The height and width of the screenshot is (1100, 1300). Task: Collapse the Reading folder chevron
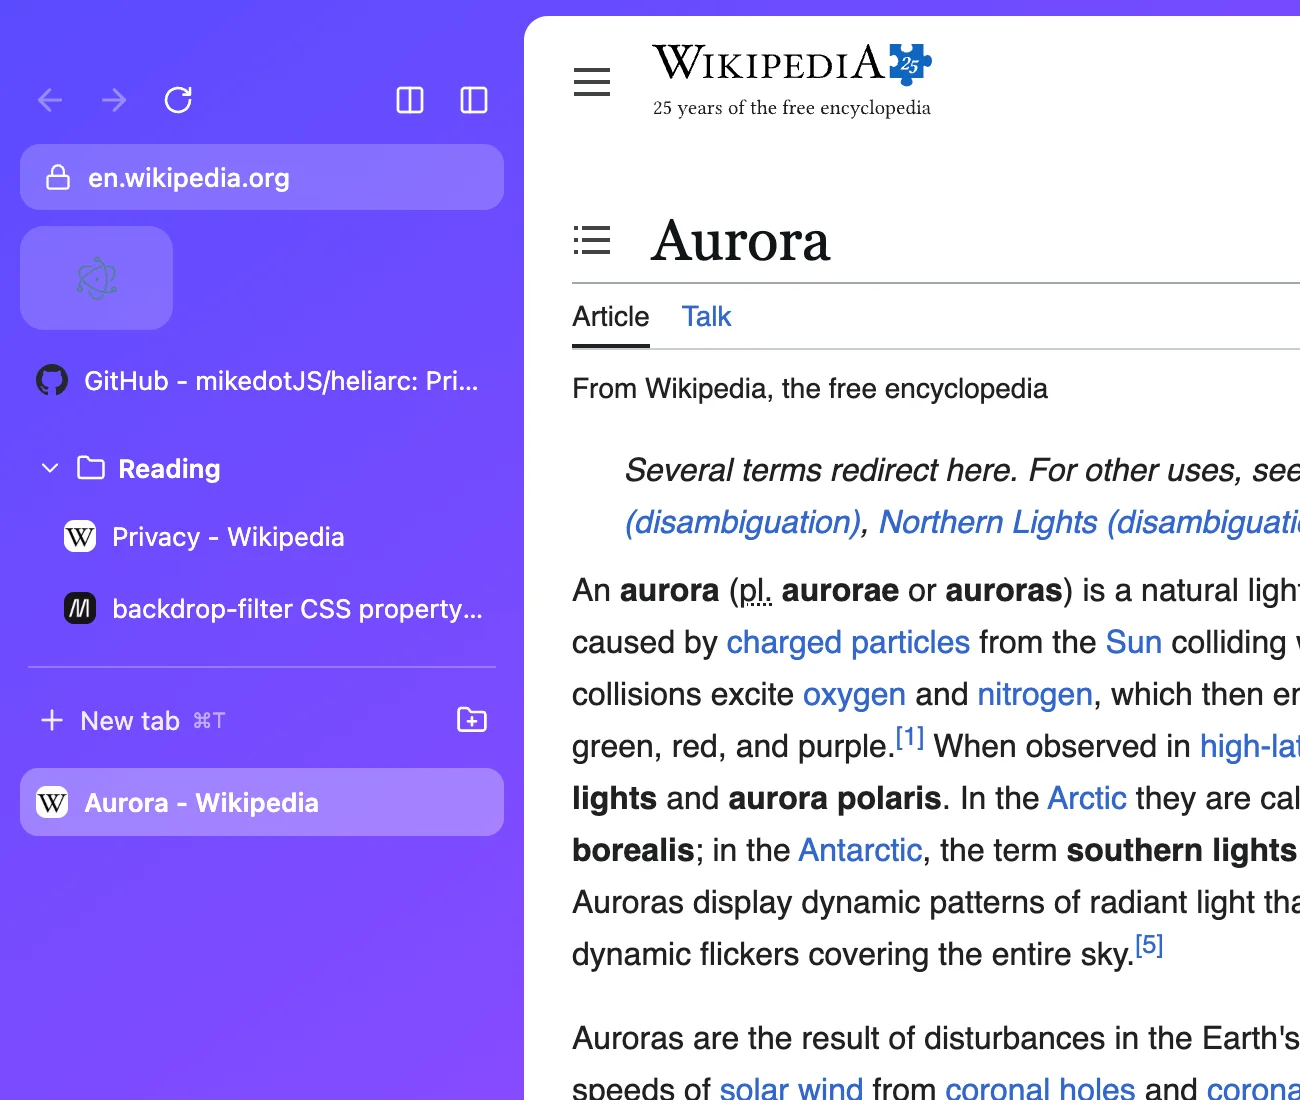tap(50, 468)
